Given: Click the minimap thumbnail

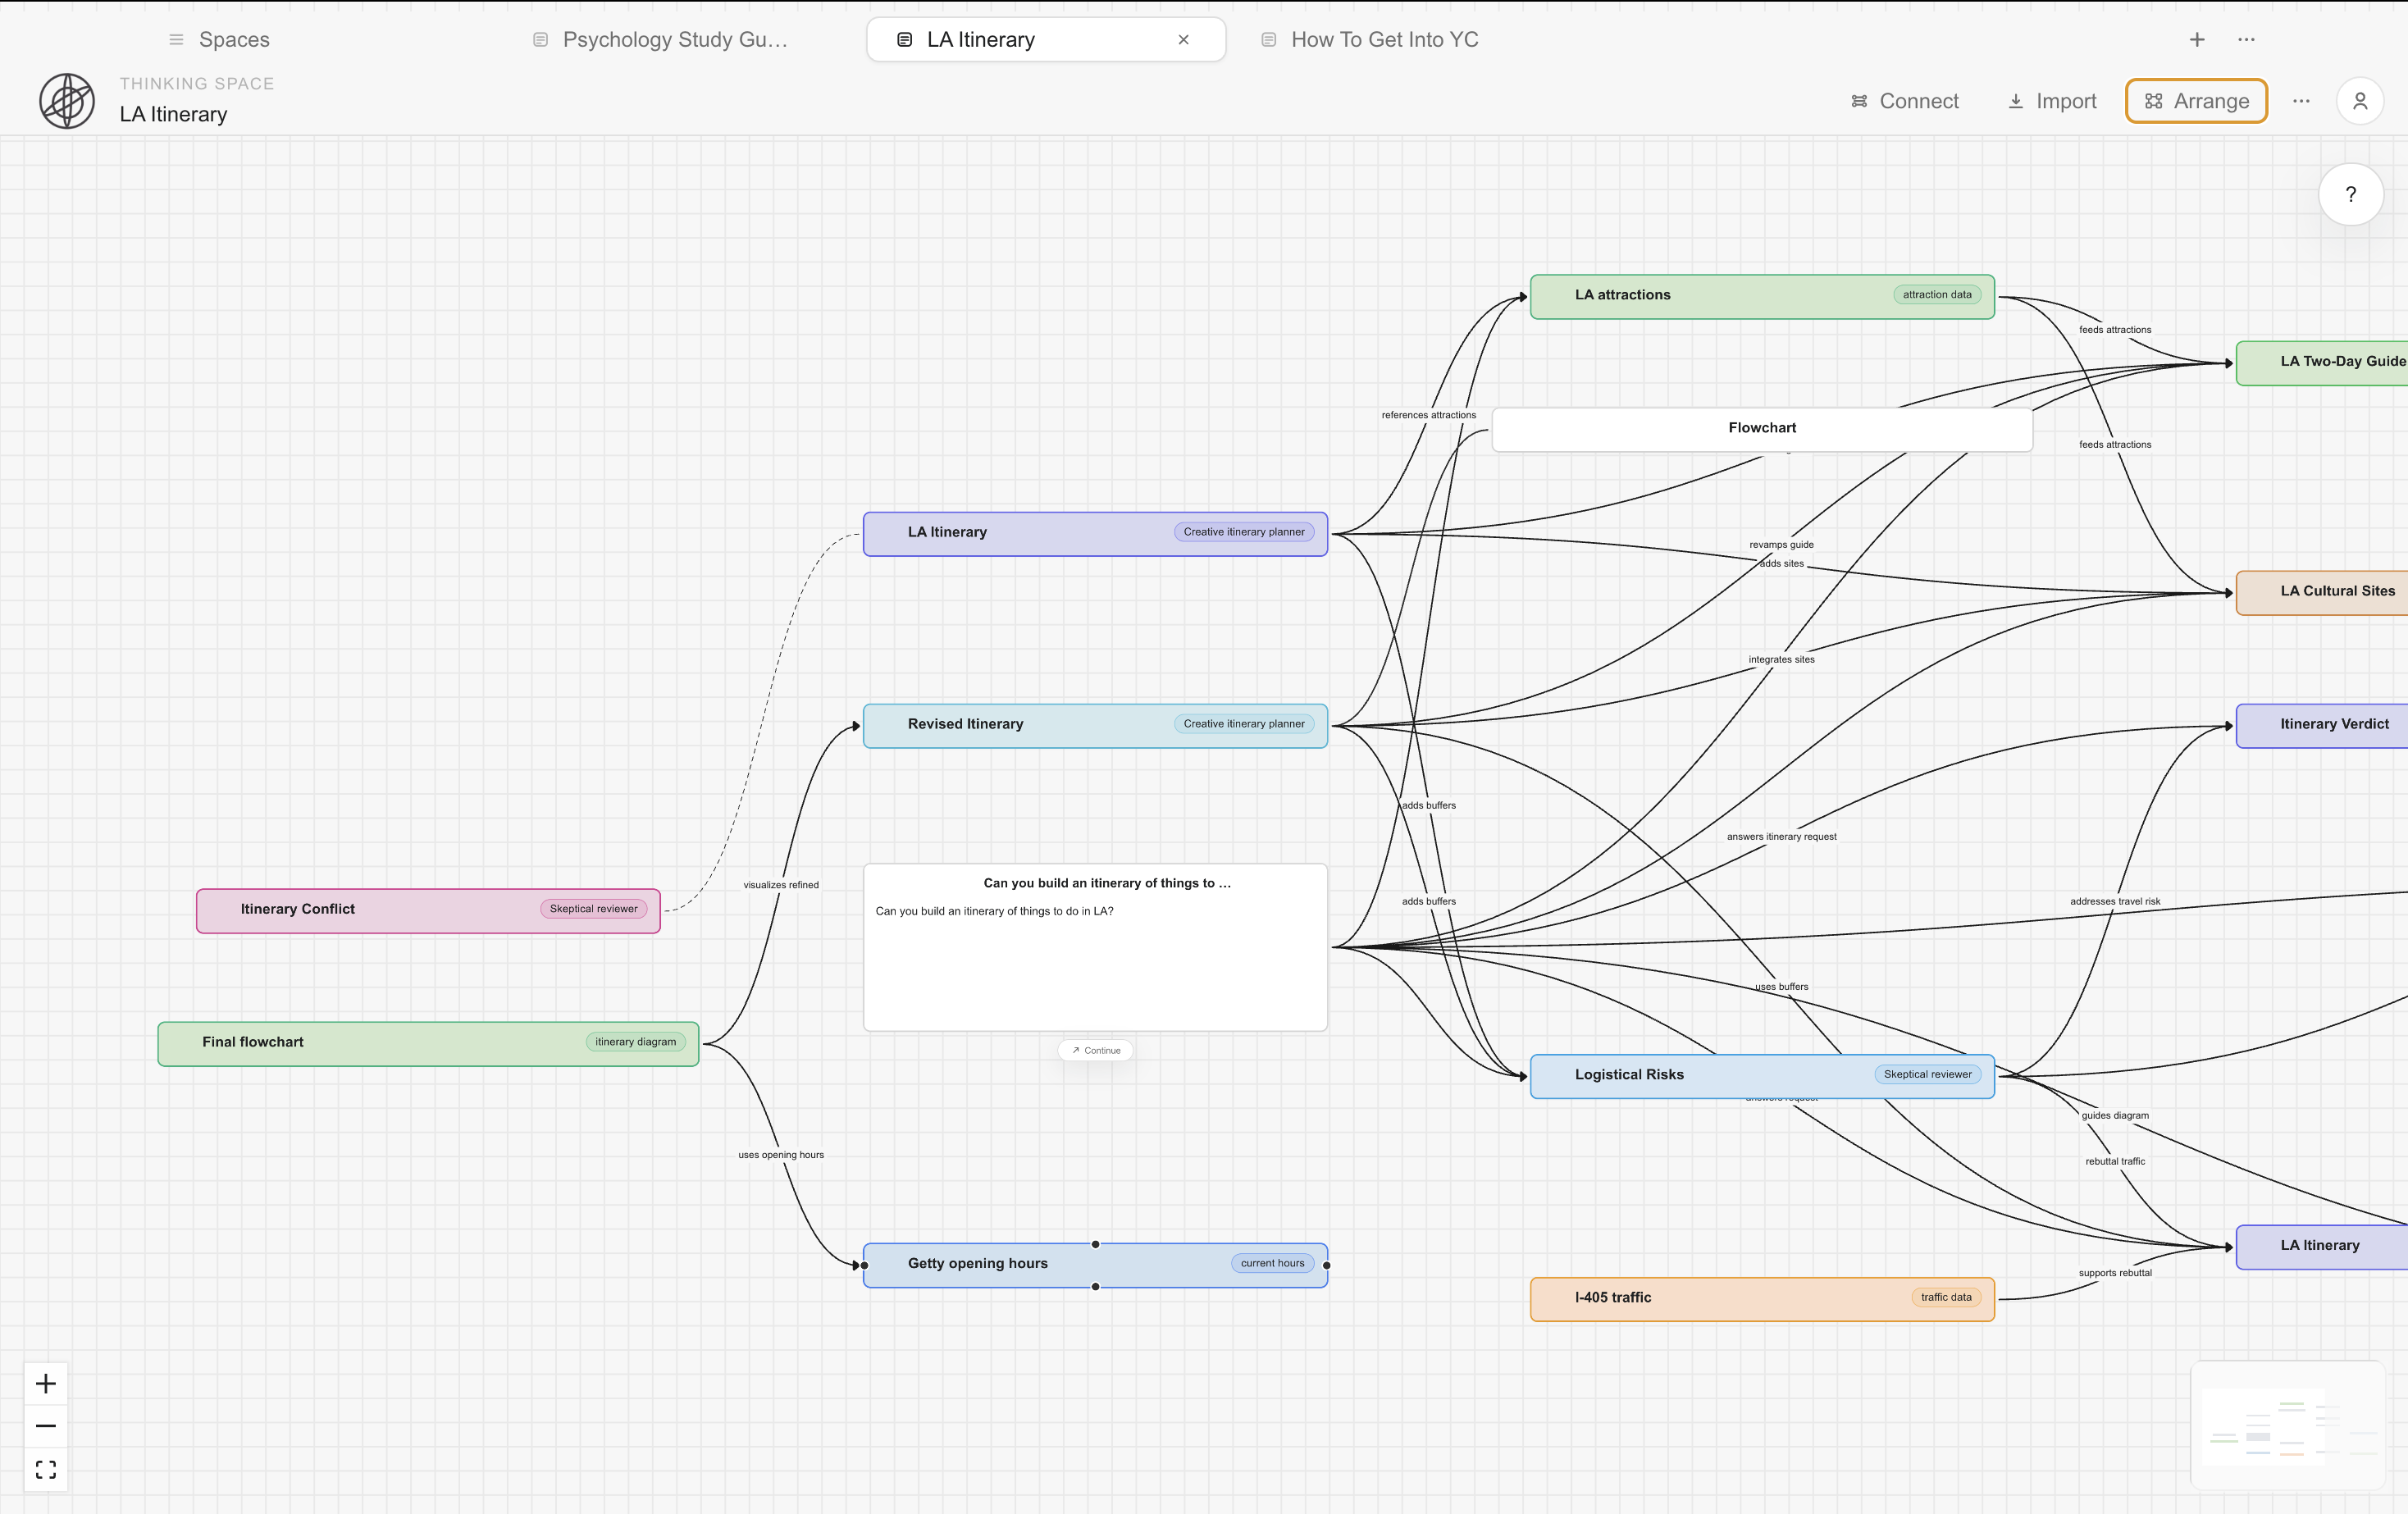Looking at the screenshot, I should coord(2287,1425).
